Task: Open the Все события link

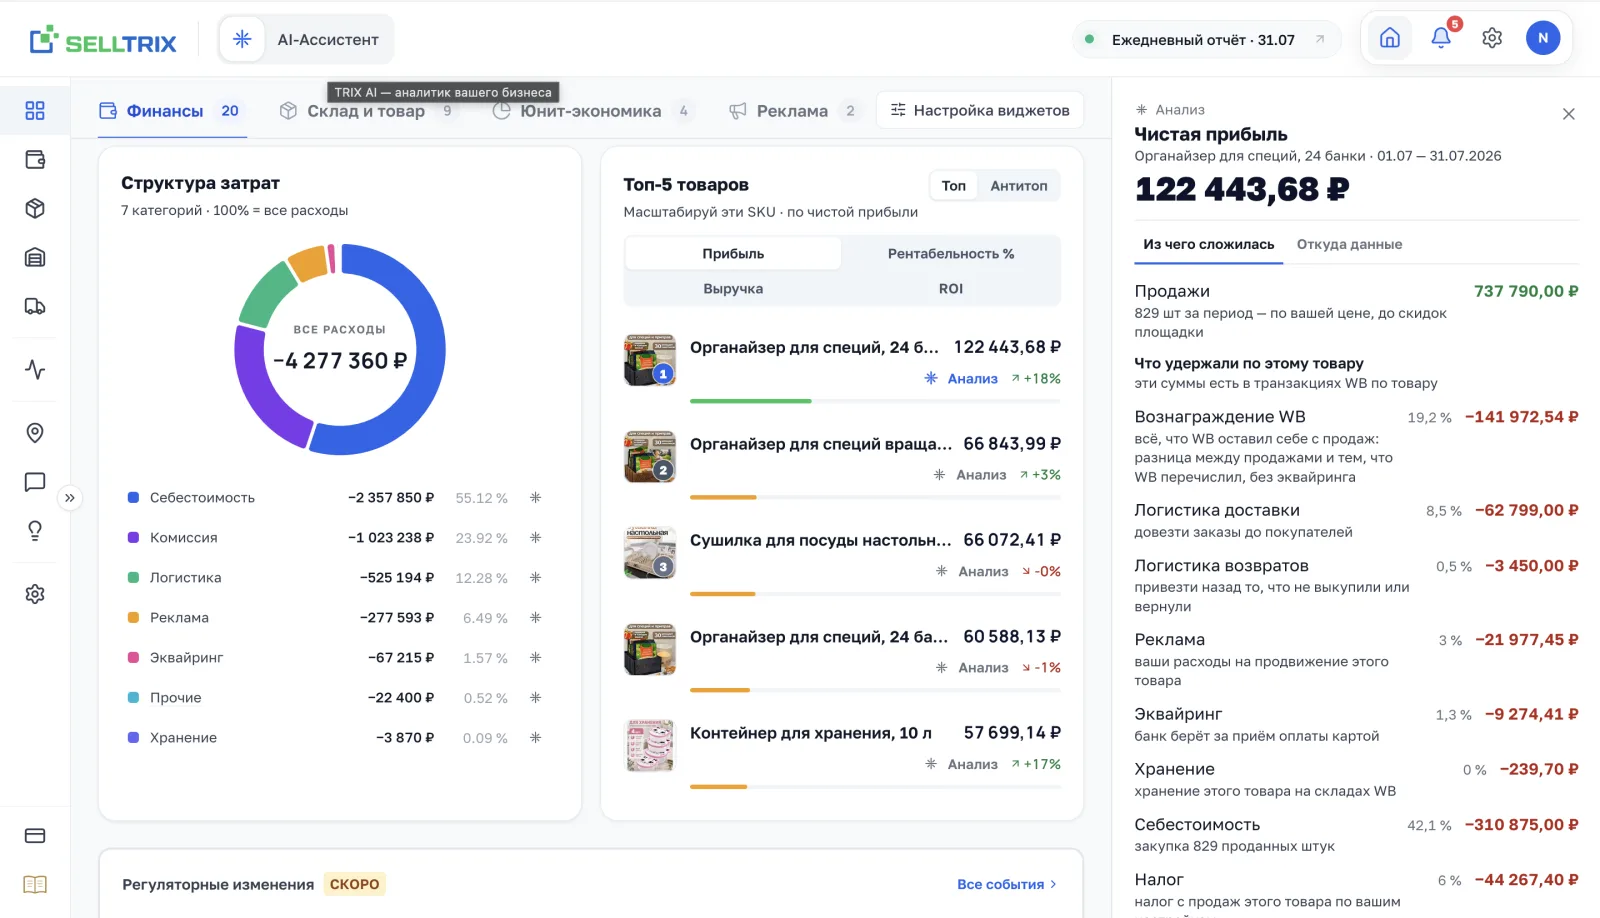Action: coord(1007,885)
